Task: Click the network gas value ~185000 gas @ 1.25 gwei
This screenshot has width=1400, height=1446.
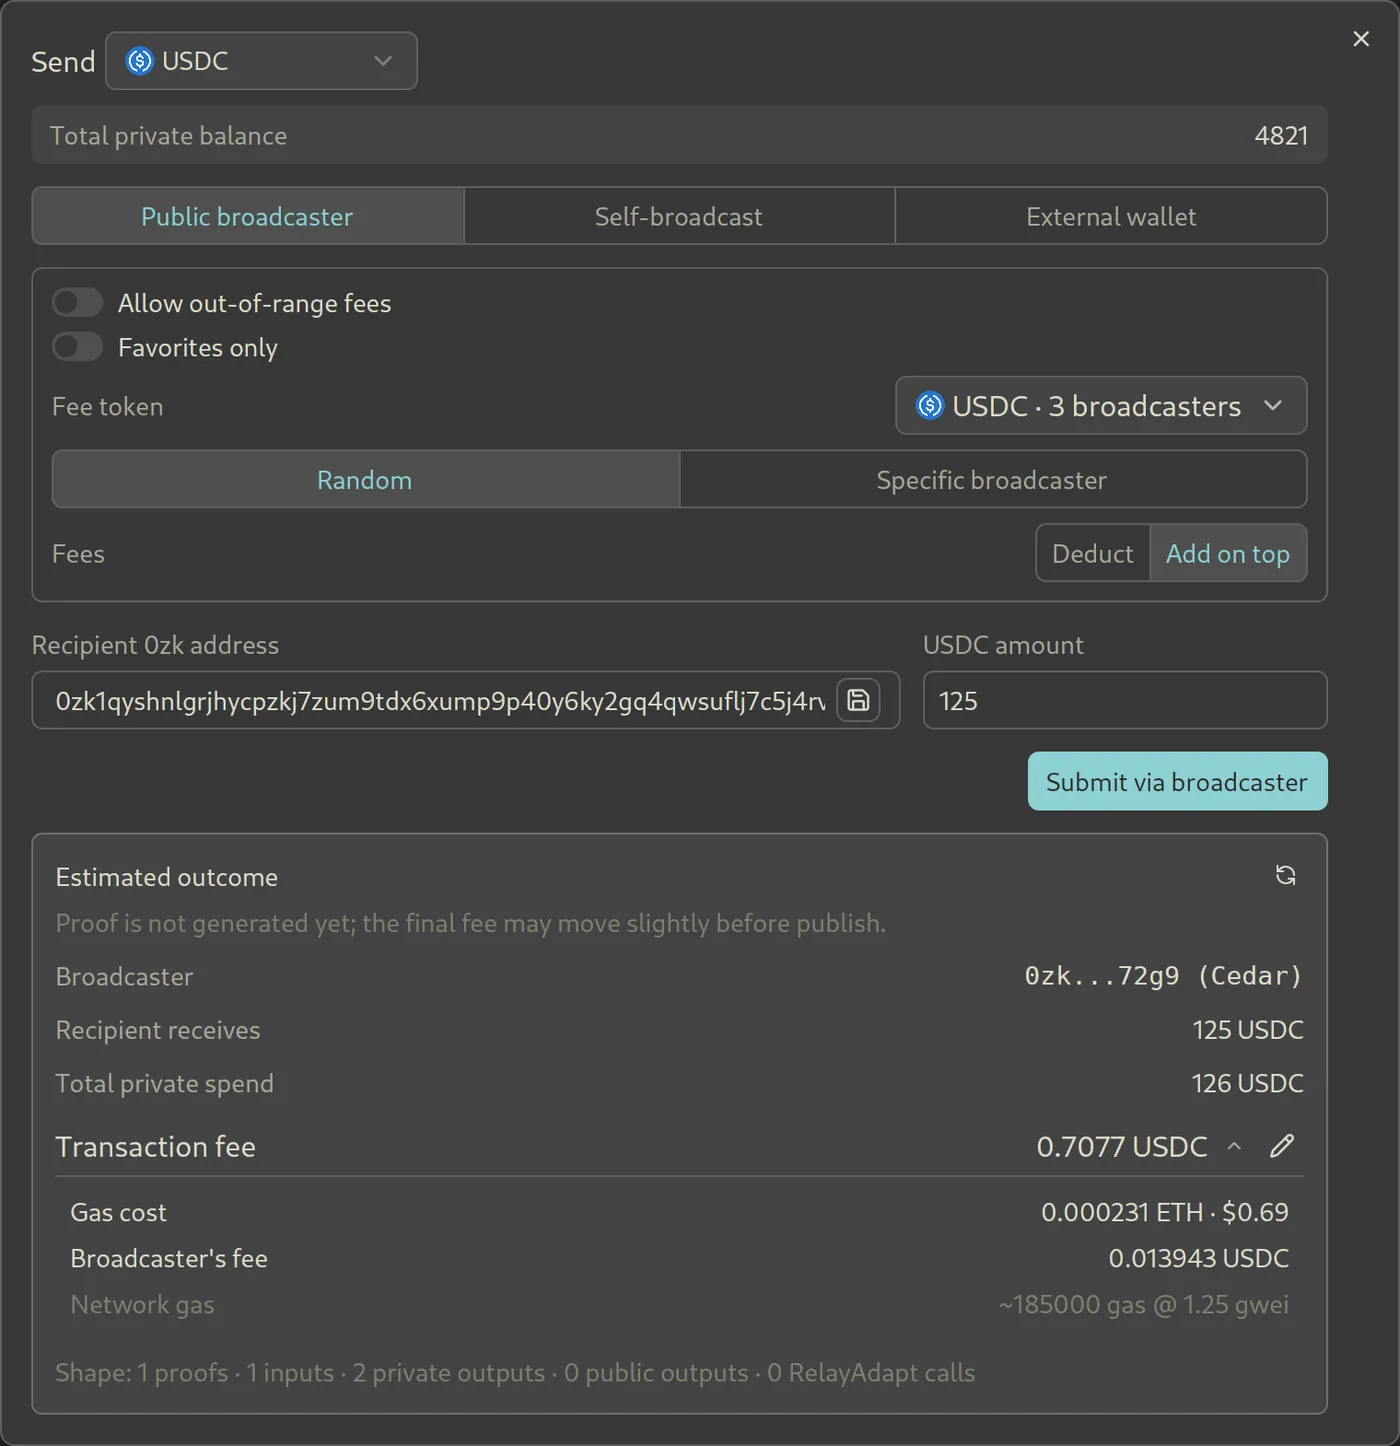Action: click(x=1143, y=1304)
